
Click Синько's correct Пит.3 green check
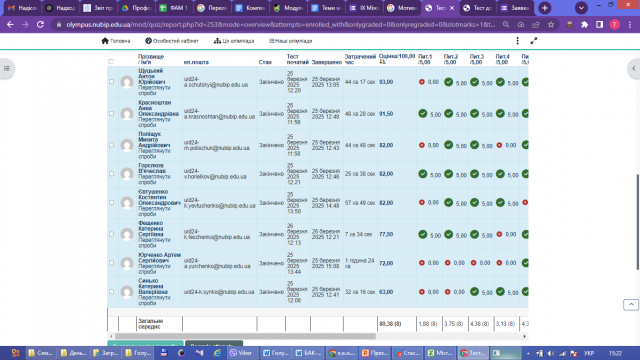(x=474, y=291)
